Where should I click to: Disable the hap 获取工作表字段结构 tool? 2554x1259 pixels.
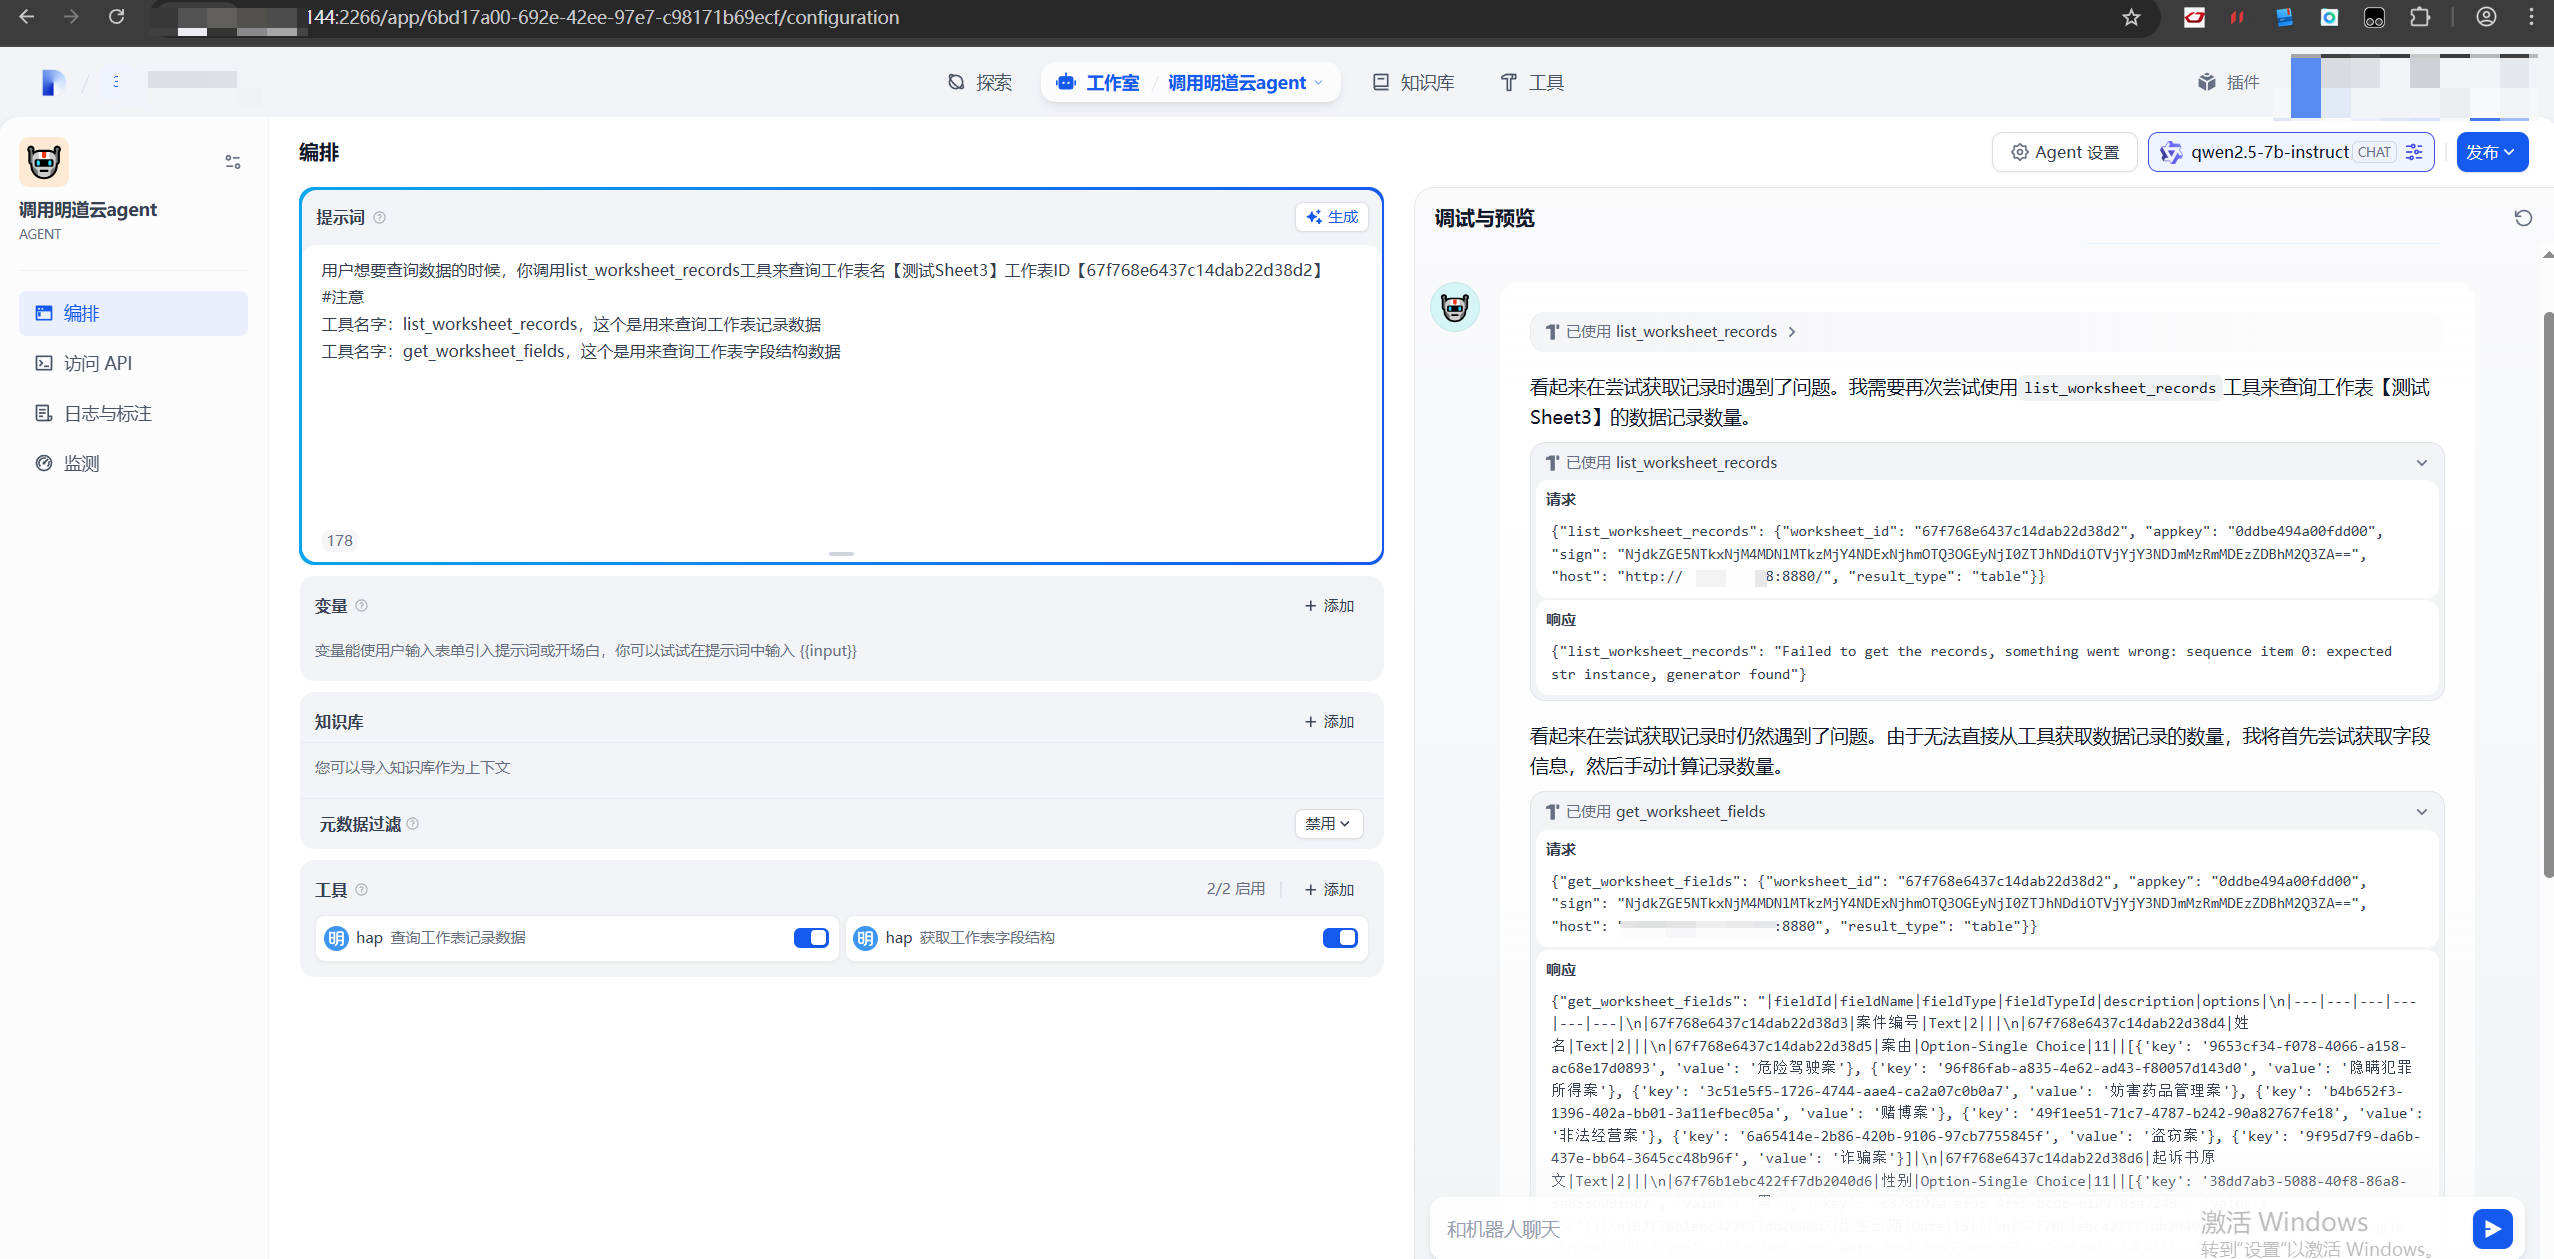click(x=1339, y=937)
